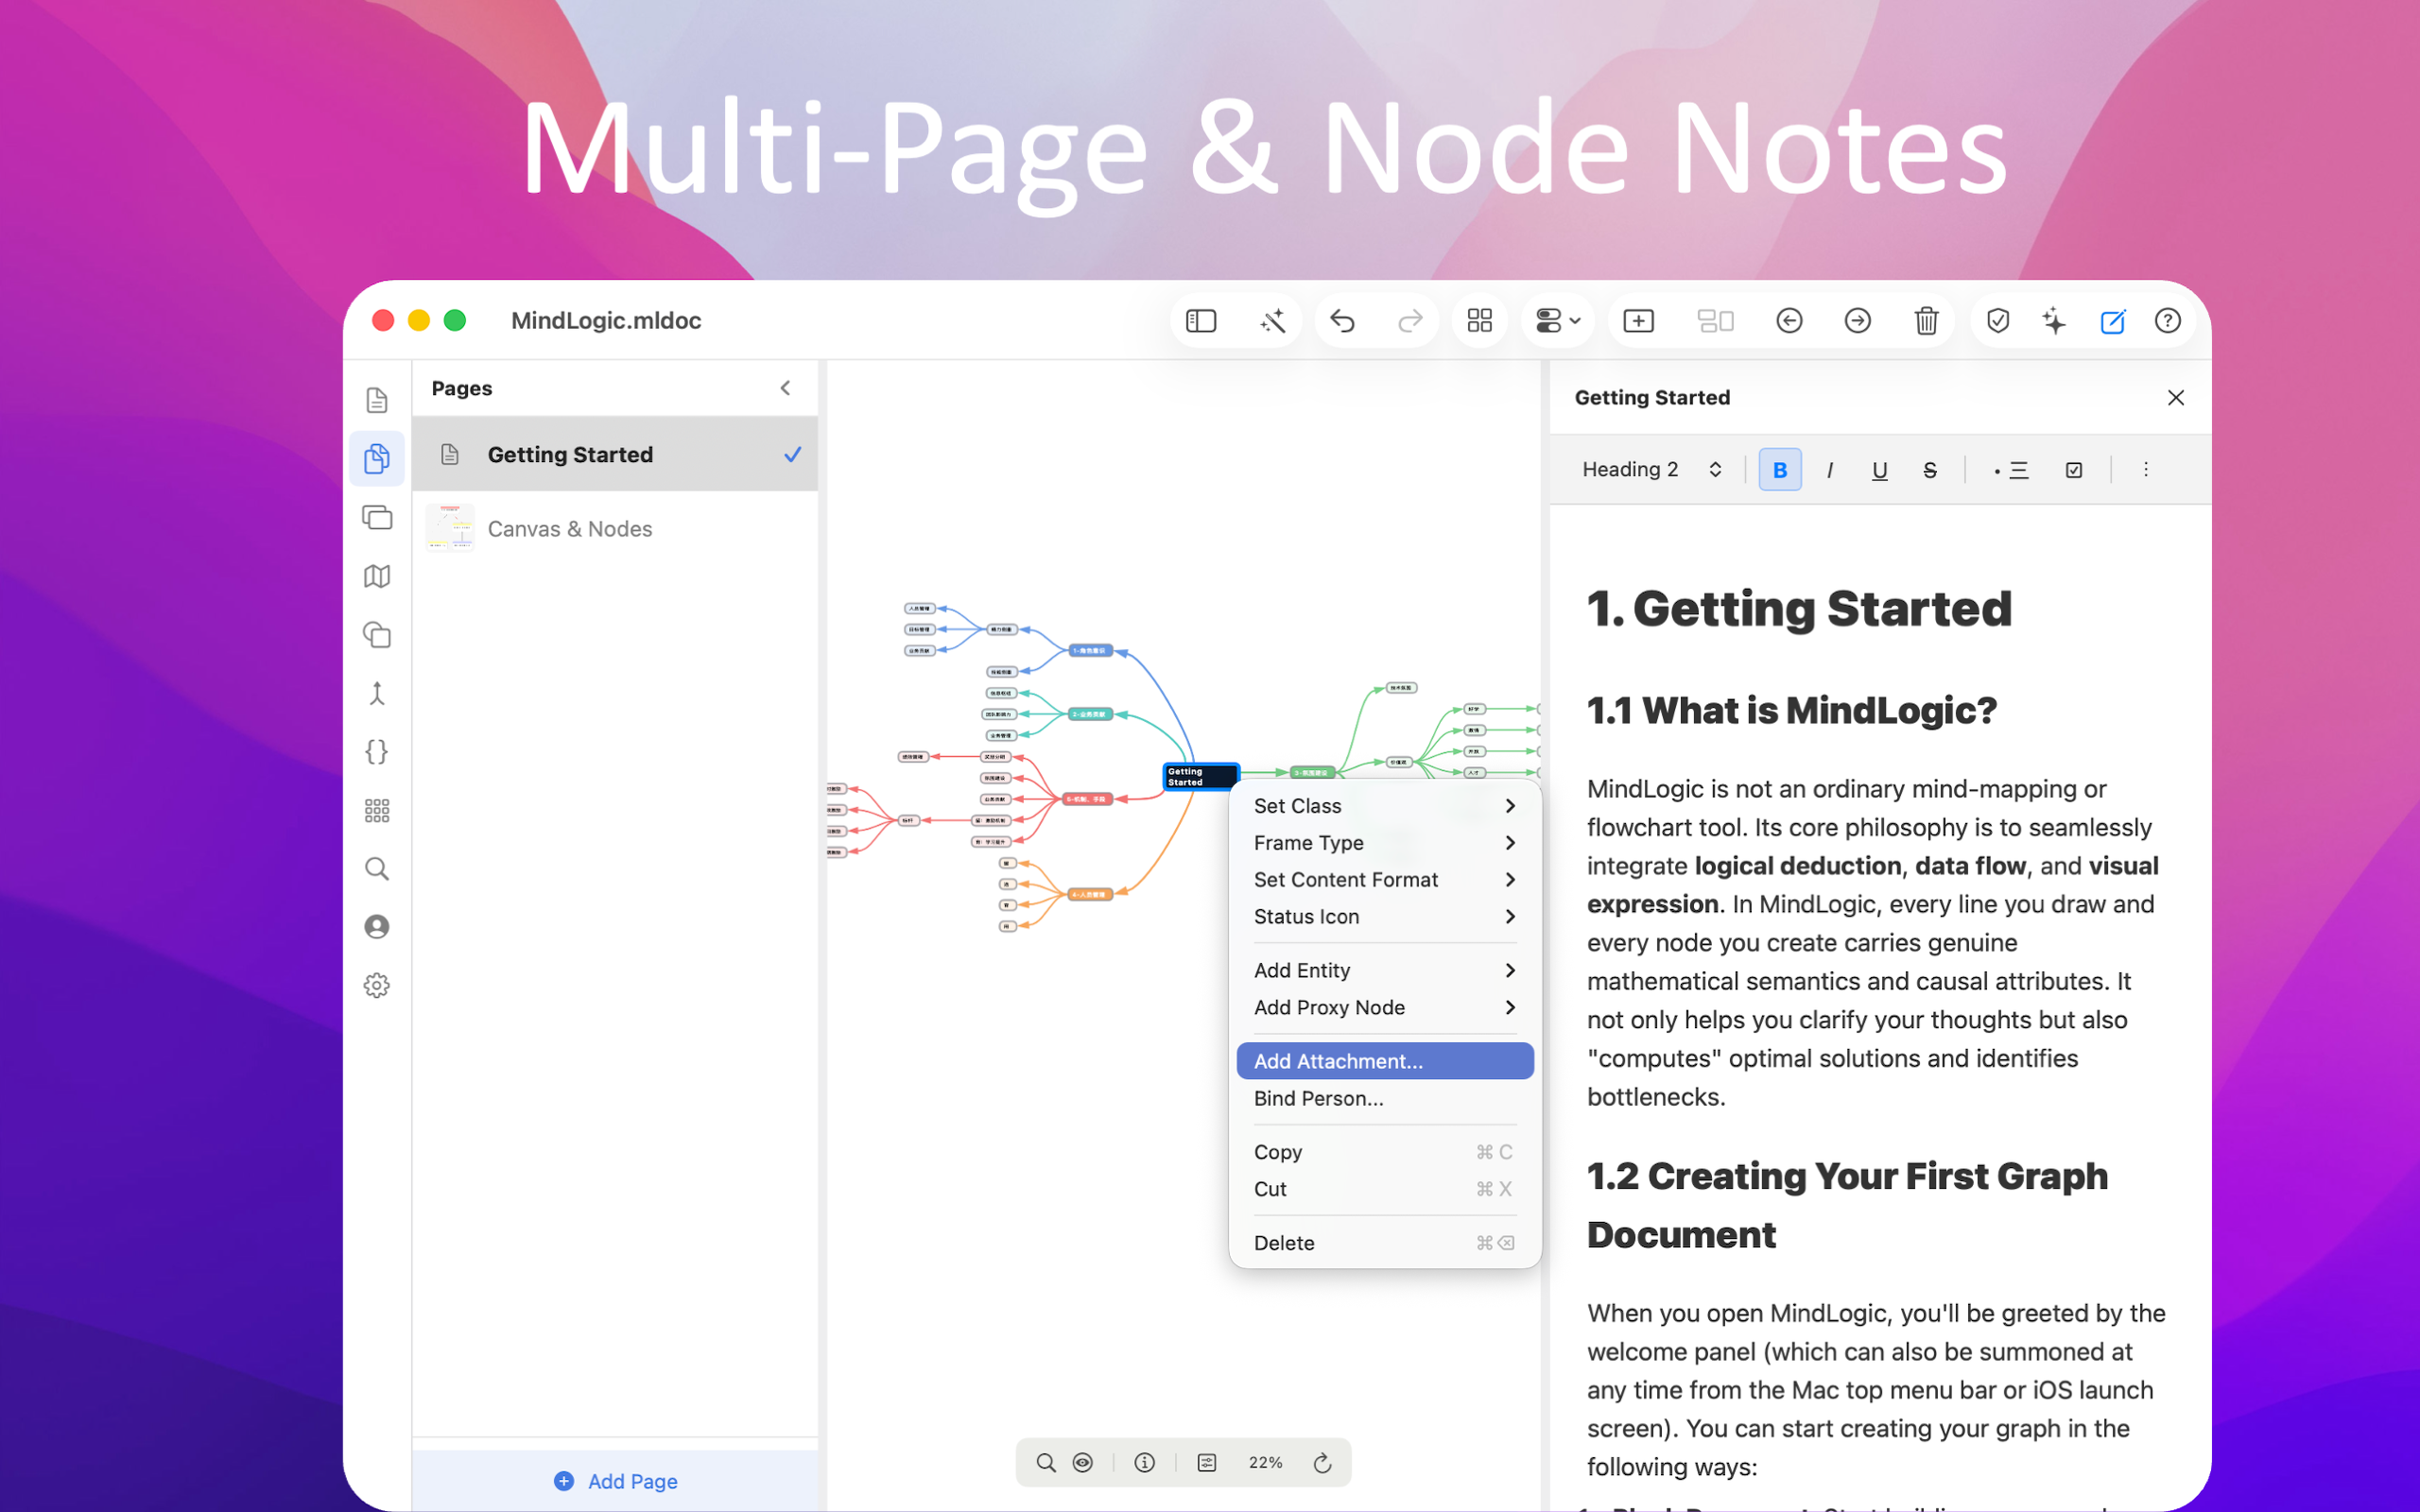Toggle bullet list formatting
This screenshot has height=1512, width=2420.
click(2011, 470)
